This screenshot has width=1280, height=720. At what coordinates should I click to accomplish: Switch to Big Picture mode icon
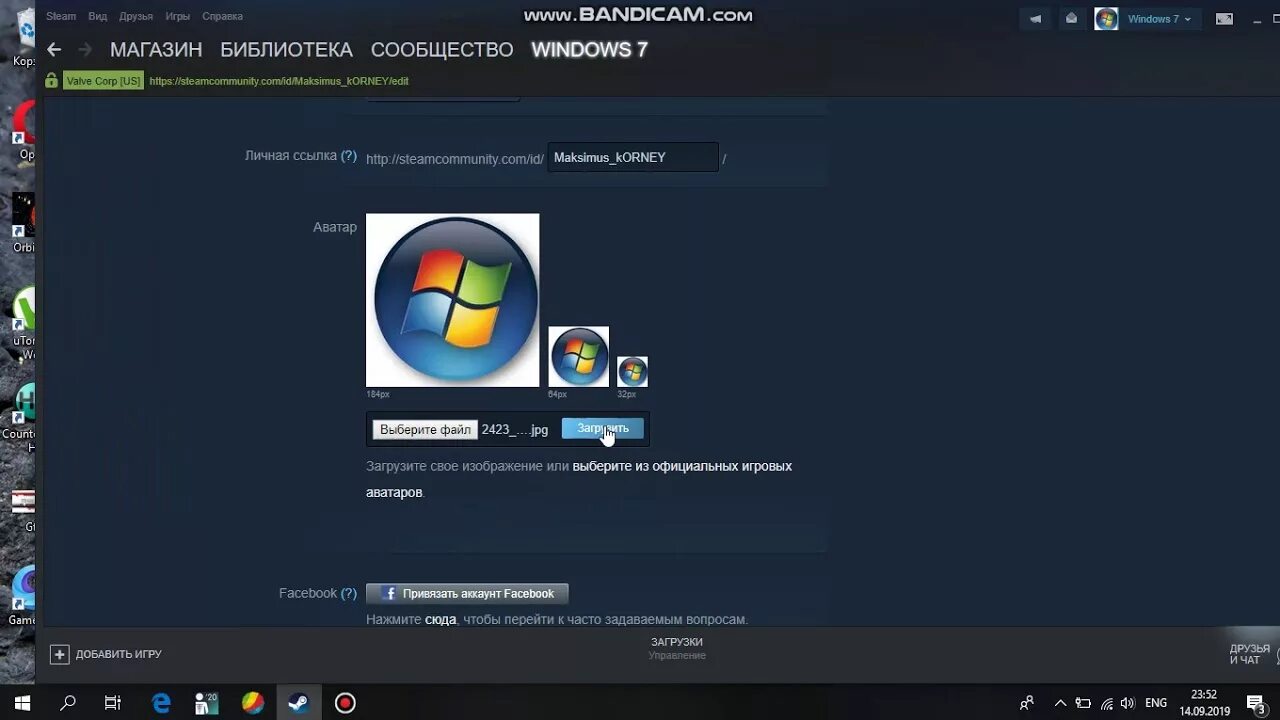[1224, 19]
